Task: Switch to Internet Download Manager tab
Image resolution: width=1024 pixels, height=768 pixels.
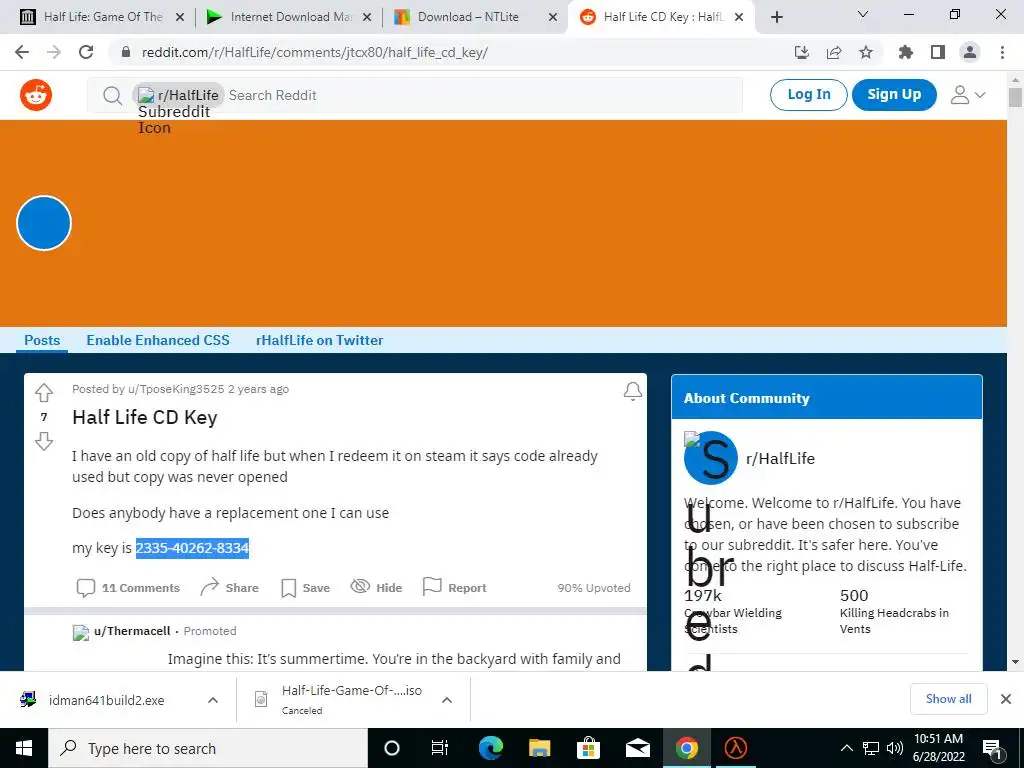Action: [x=291, y=17]
